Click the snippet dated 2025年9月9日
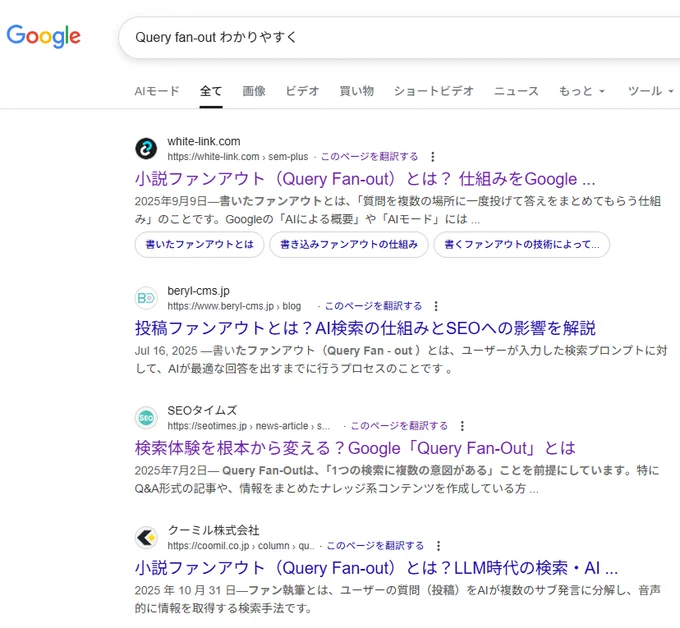Image resolution: width=680 pixels, height=628 pixels. coord(398,210)
